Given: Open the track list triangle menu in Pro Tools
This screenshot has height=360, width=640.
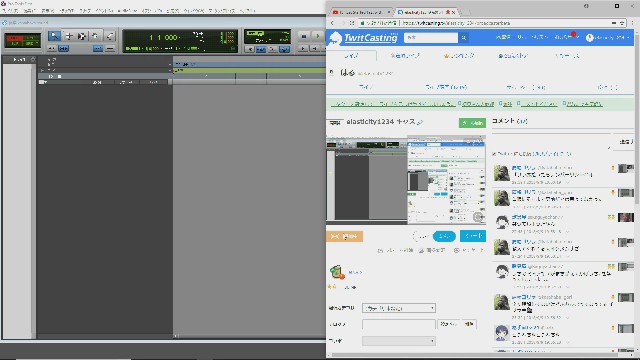Looking at the screenshot, I should click(x=43, y=82).
